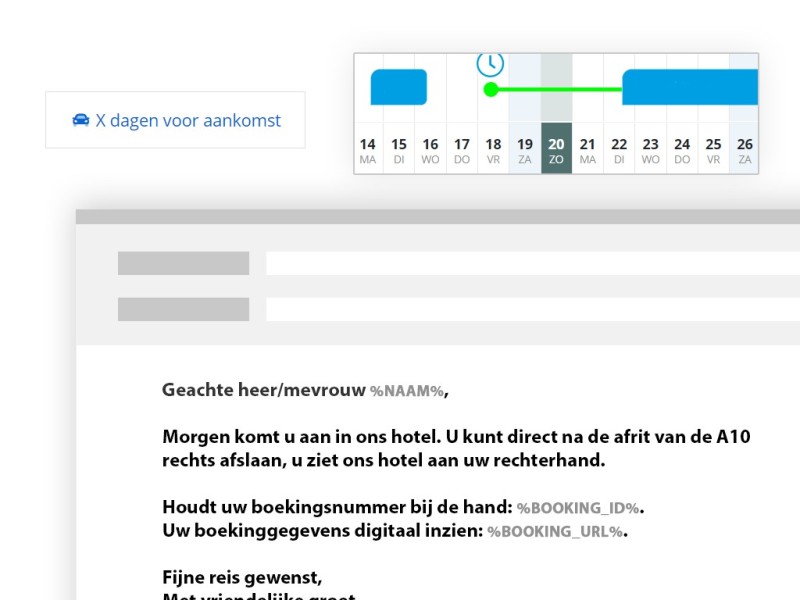This screenshot has height=600, width=800.
Task: Click the top gray field in the email header
Action: [184, 263]
